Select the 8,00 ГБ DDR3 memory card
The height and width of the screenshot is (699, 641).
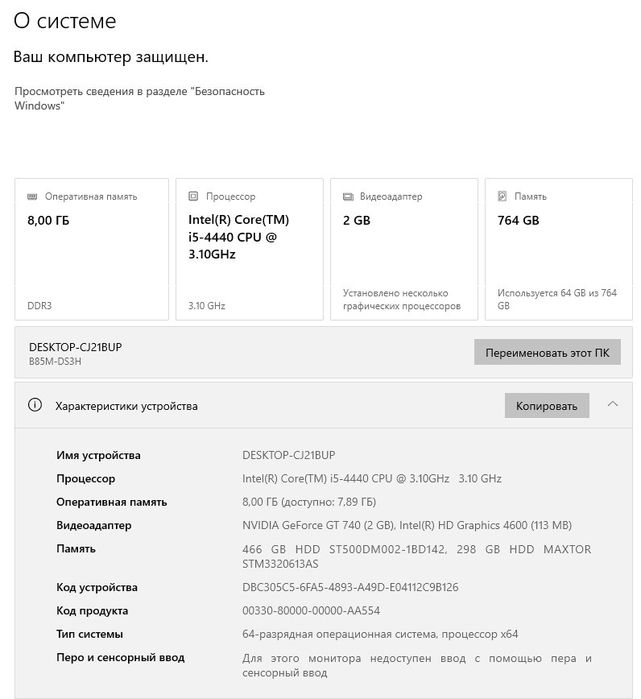point(91,249)
